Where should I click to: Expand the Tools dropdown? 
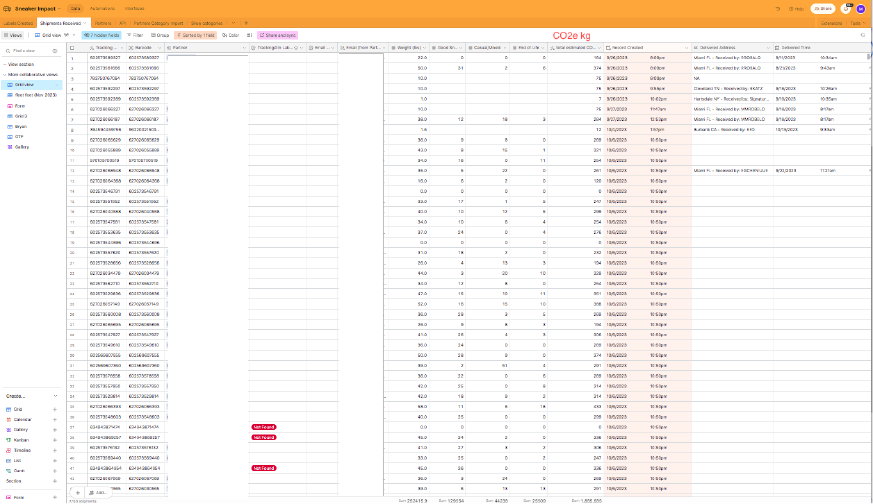click(856, 21)
